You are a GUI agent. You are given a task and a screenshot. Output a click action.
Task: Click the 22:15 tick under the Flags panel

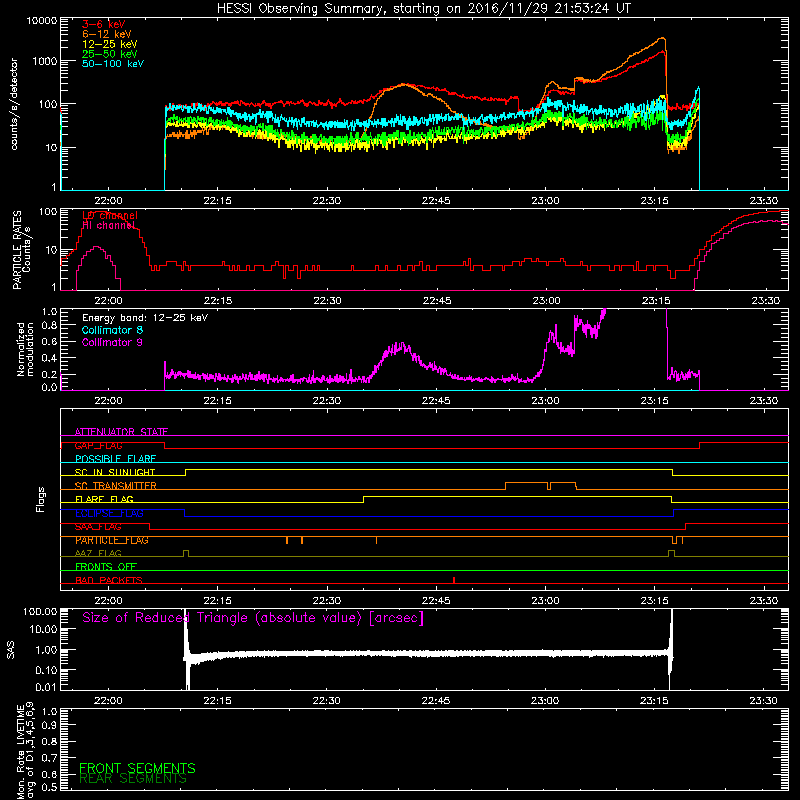tap(217, 601)
